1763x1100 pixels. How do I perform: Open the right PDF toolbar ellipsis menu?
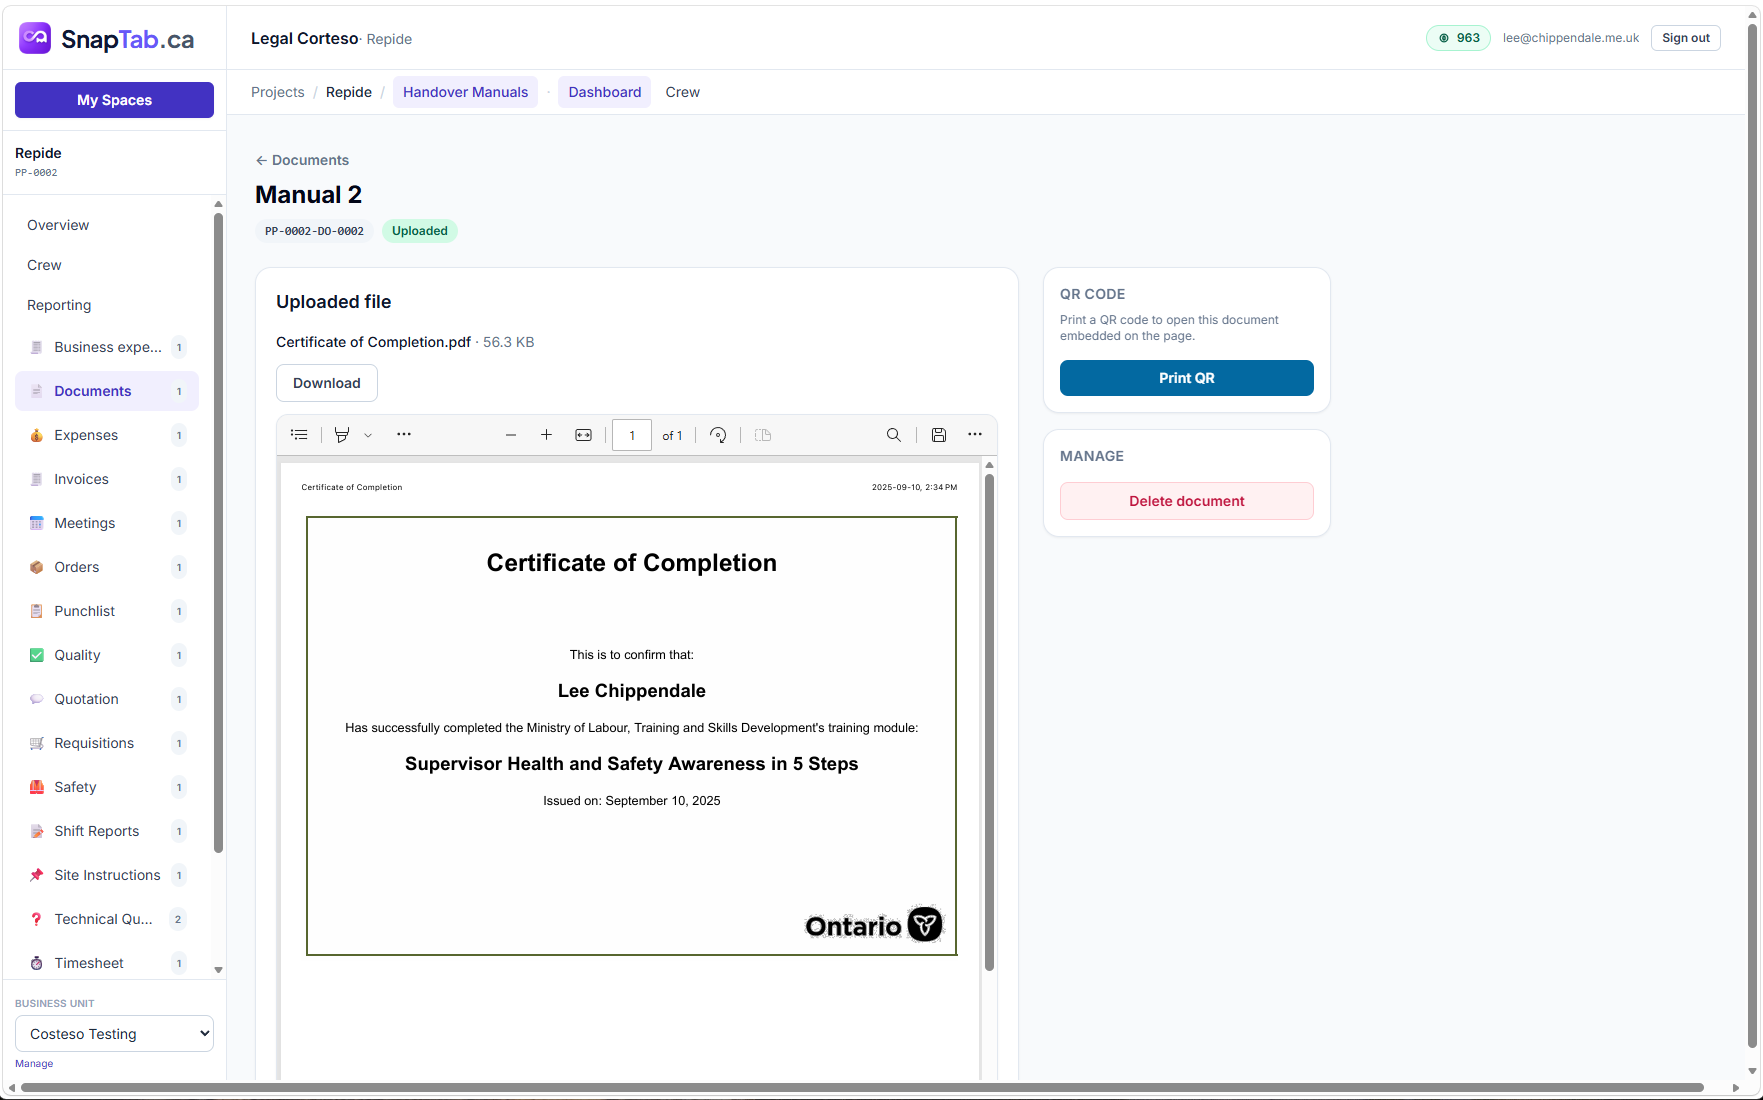pyautogui.click(x=975, y=435)
